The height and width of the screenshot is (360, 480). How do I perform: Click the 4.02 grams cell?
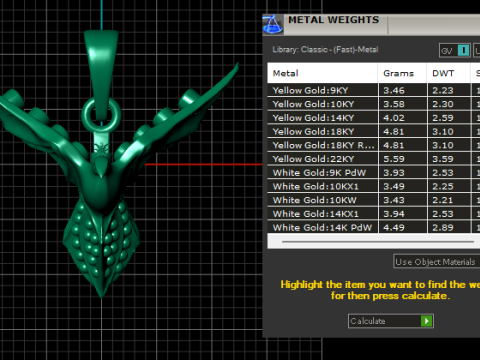click(x=402, y=118)
